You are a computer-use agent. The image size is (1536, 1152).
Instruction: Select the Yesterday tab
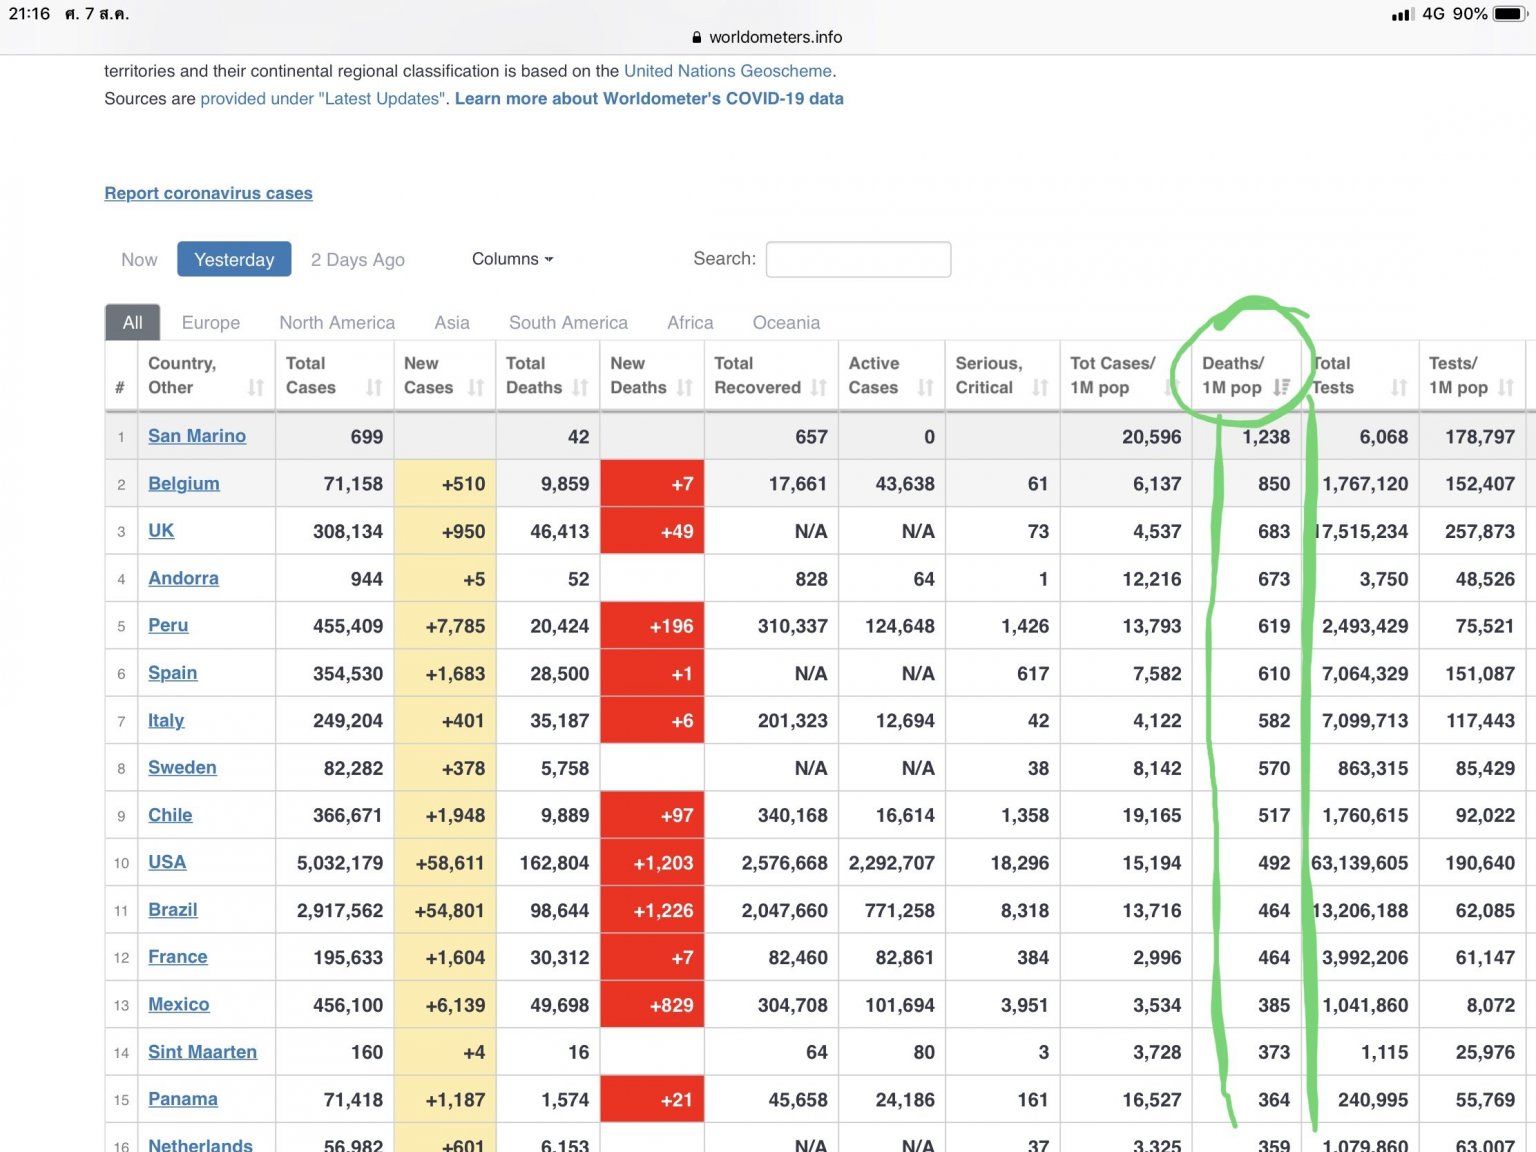234,259
